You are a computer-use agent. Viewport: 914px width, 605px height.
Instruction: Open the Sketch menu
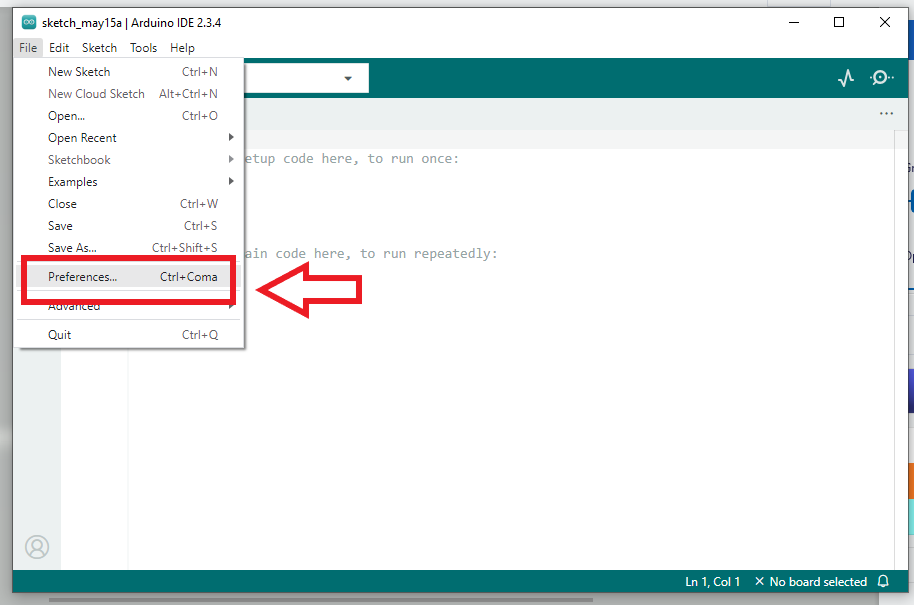tap(99, 48)
